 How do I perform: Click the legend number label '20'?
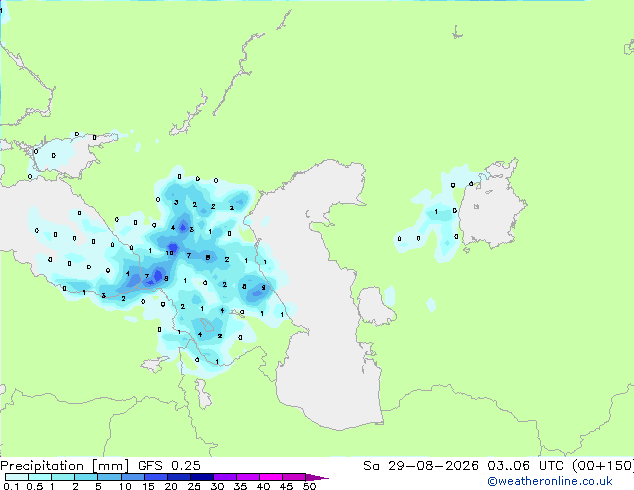171,486
